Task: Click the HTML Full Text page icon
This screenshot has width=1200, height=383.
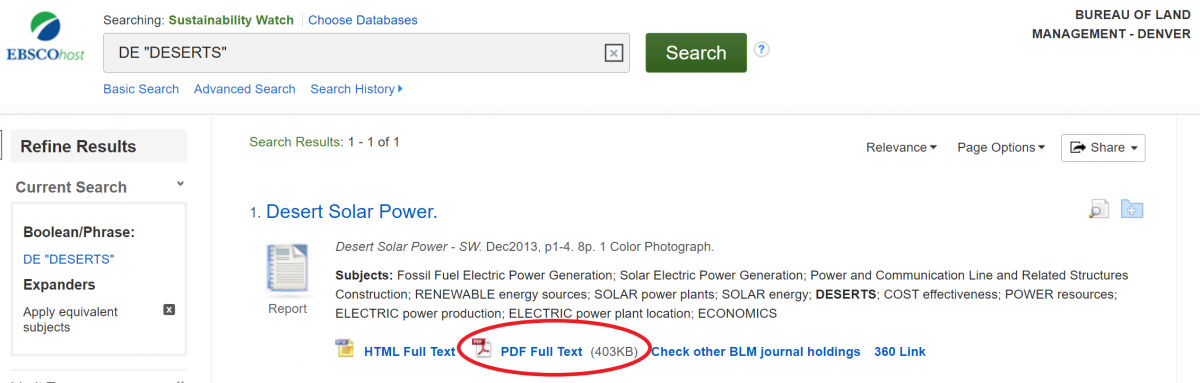Action: click(x=345, y=349)
